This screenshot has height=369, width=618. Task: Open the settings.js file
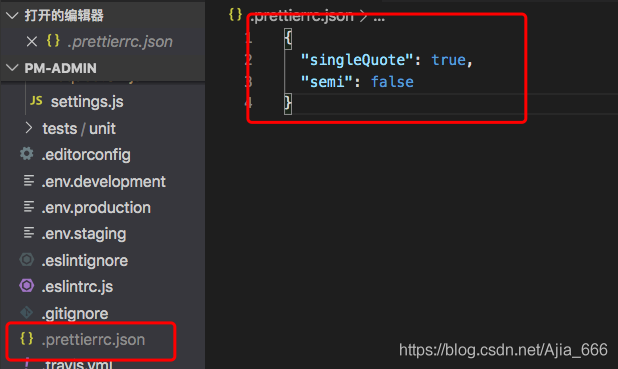point(87,102)
